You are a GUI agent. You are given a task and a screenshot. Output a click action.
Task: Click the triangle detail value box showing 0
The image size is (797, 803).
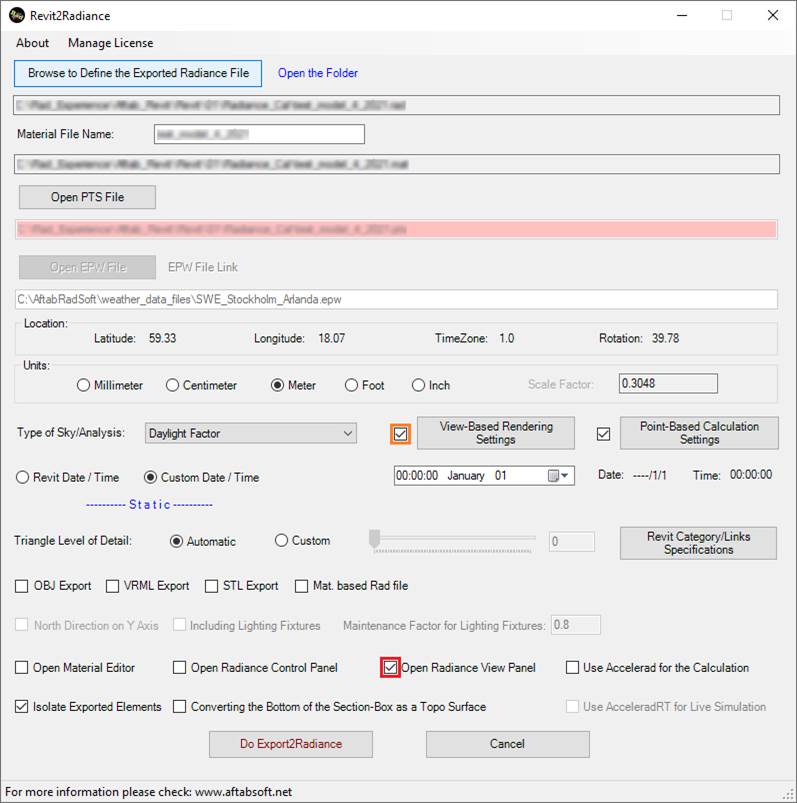(572, 541)
